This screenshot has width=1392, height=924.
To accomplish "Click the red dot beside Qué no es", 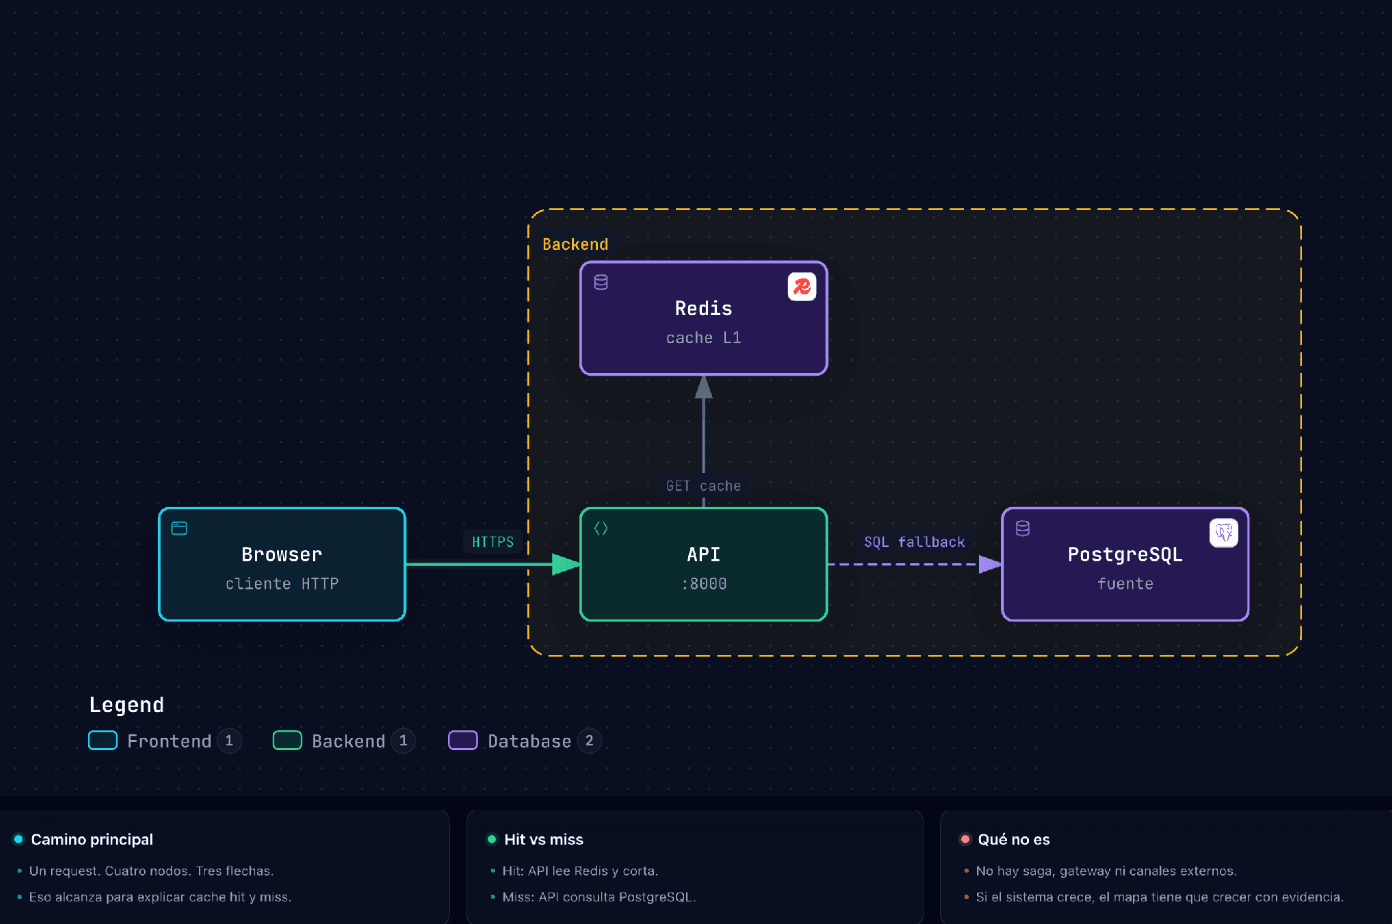I will click(x=965, y=840).
